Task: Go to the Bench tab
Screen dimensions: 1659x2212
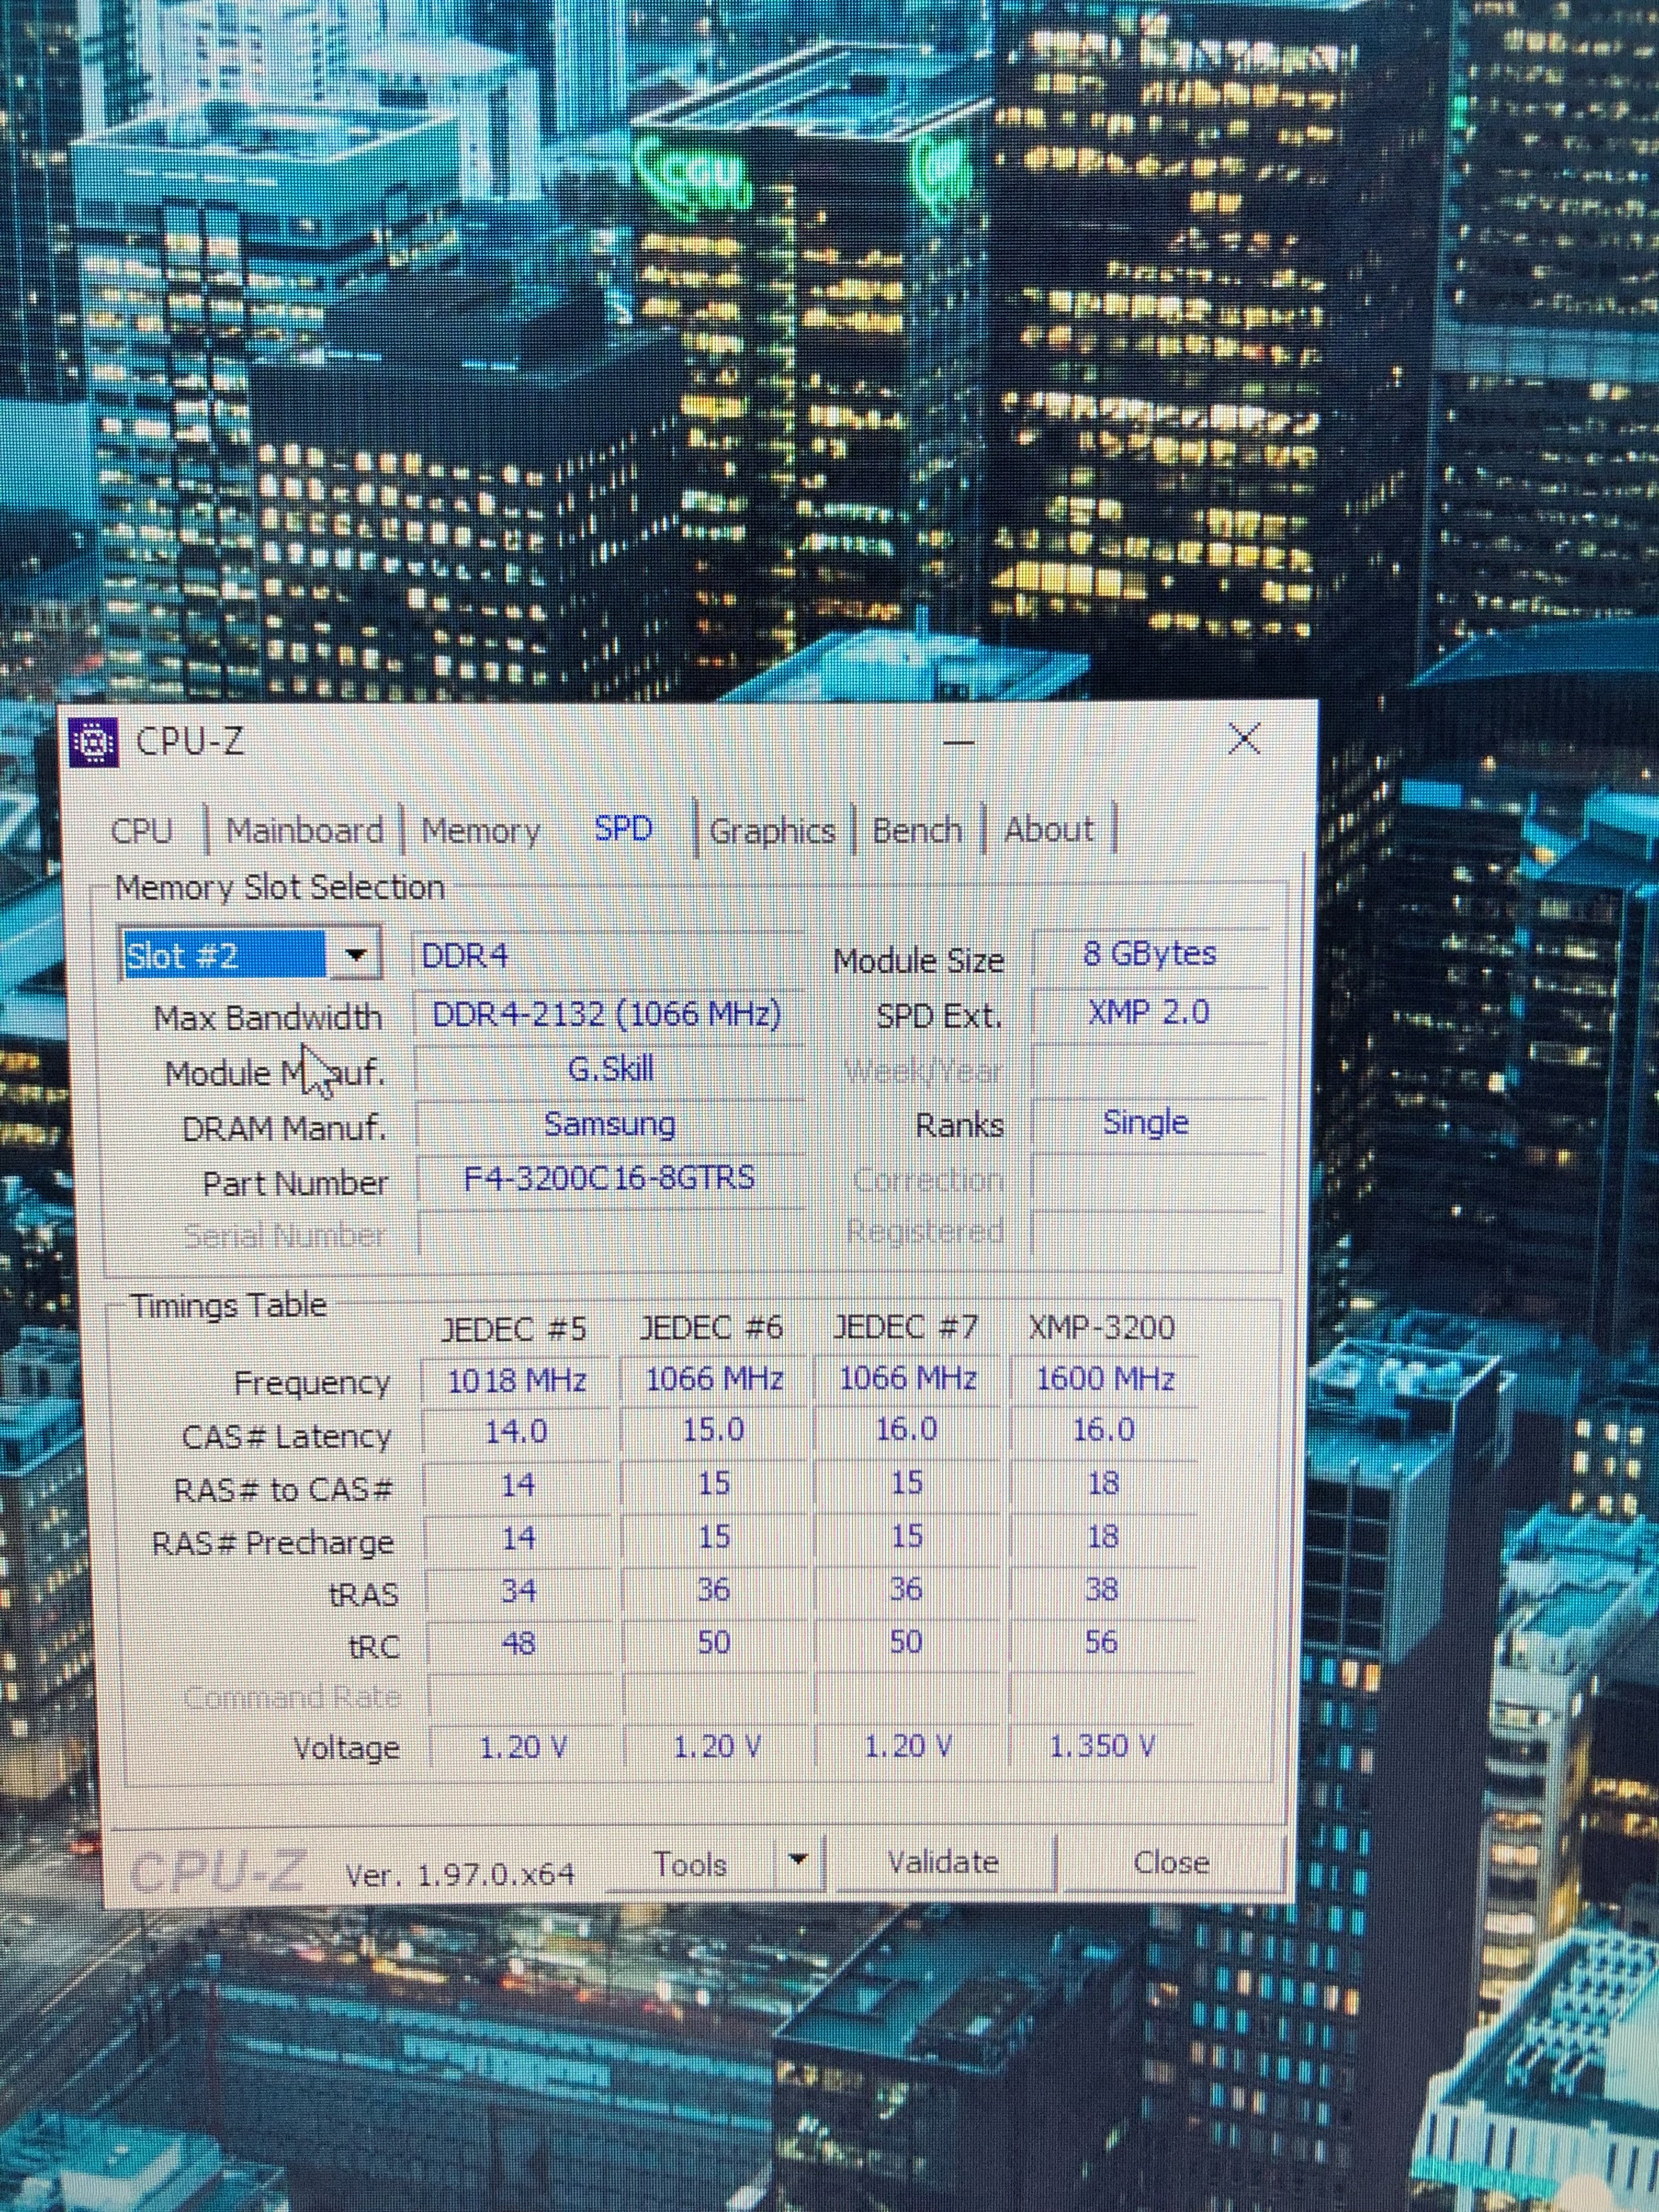Action: [x=917, y=830]
